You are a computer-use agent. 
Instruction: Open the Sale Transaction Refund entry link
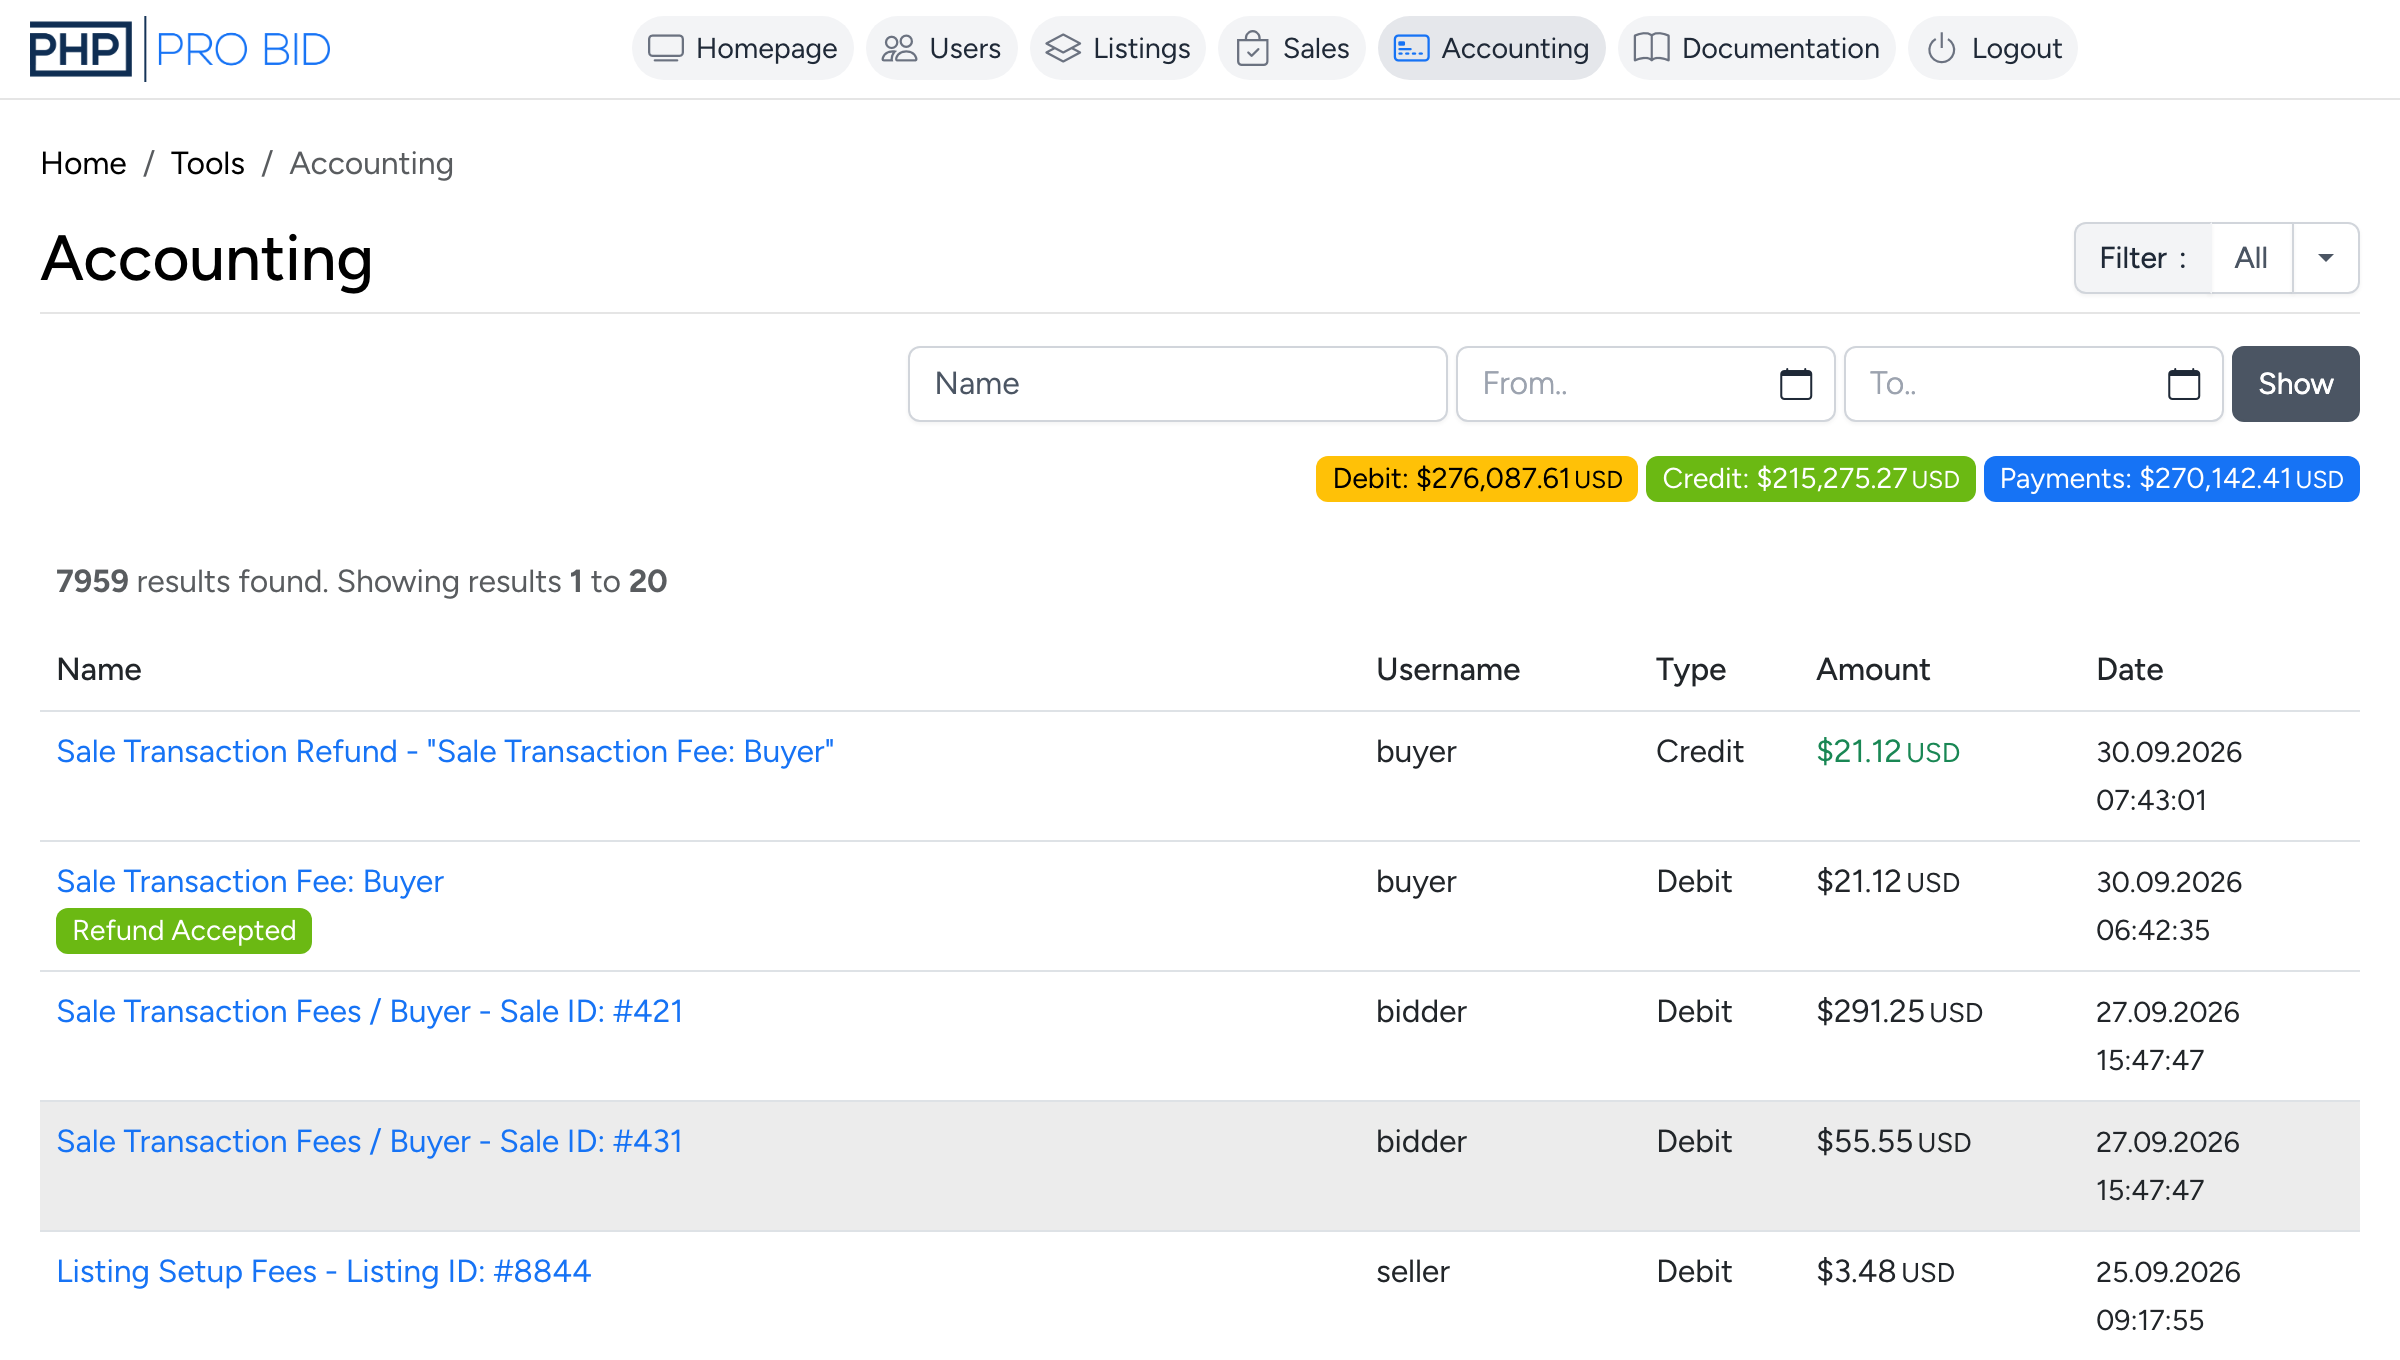click(445, 751)
